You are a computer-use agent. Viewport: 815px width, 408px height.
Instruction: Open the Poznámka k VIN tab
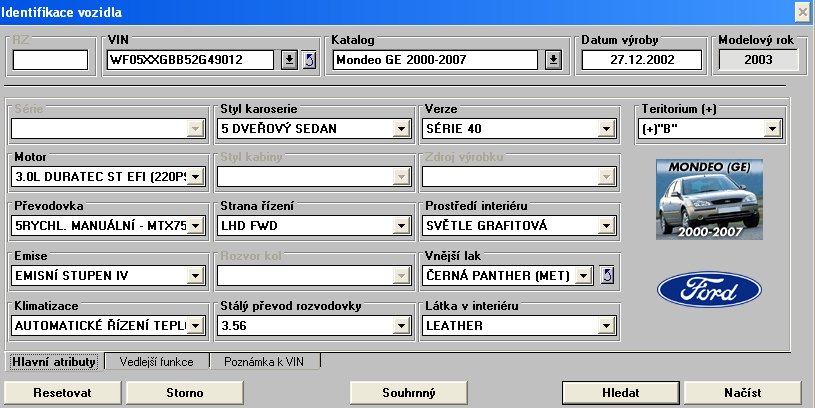point(264,362)
